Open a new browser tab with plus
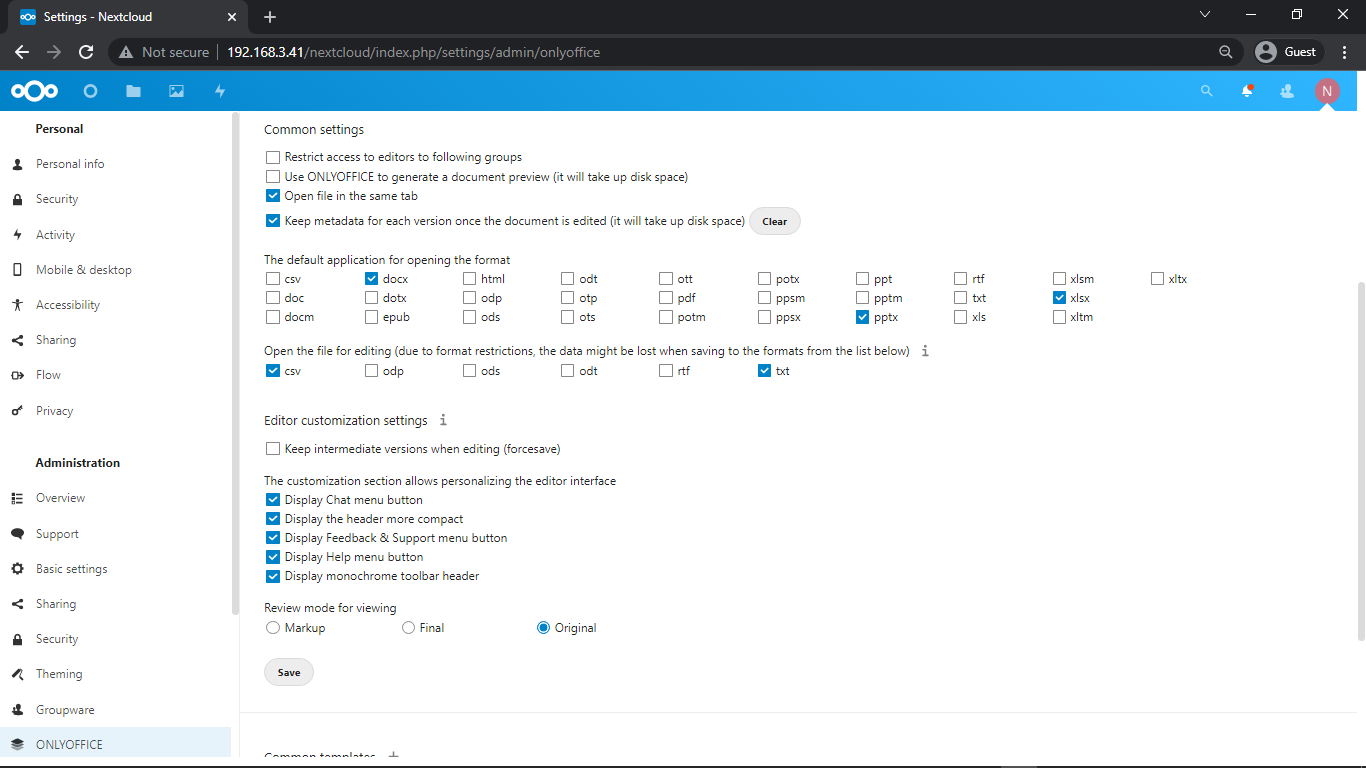1366x768 pixels. point(270,17)
